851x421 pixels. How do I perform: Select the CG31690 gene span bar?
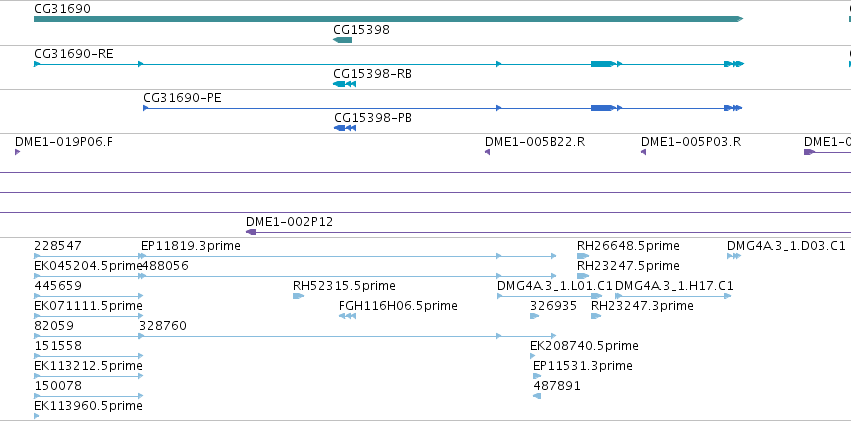[388, 19]
